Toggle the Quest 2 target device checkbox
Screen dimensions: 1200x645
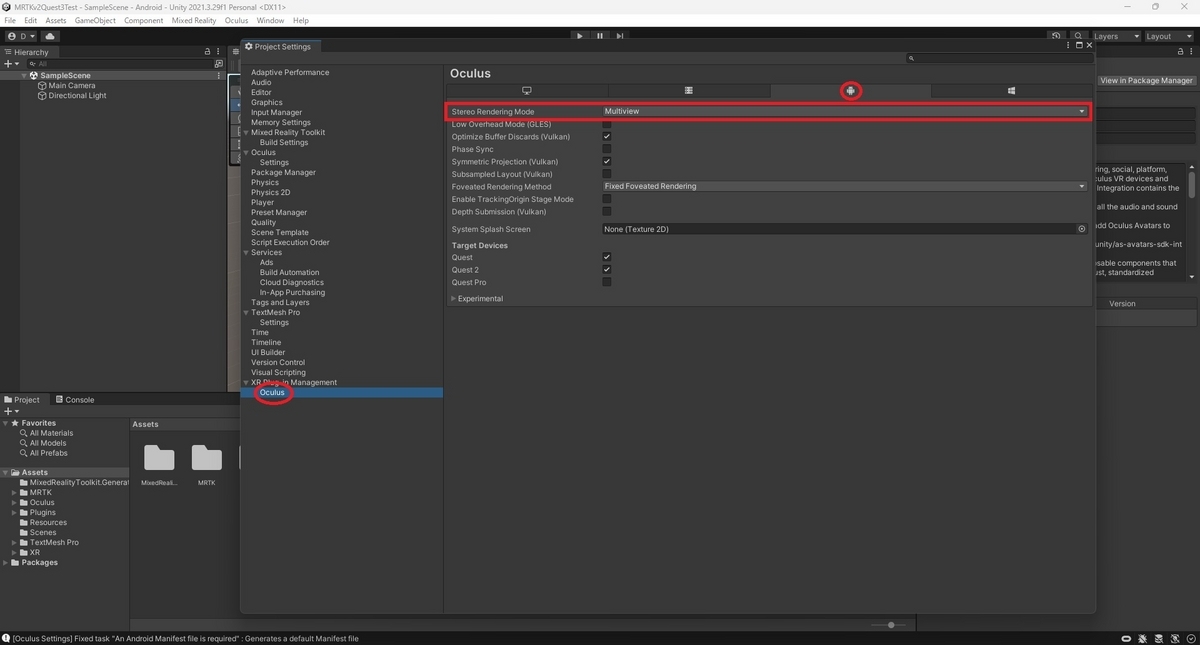(606, 269)
